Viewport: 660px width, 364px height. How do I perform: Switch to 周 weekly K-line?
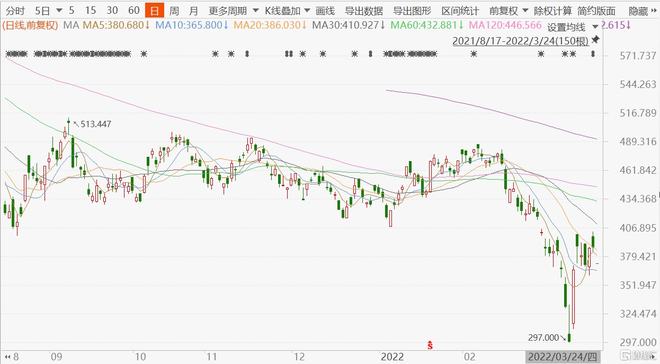click(x=174, y=11)
